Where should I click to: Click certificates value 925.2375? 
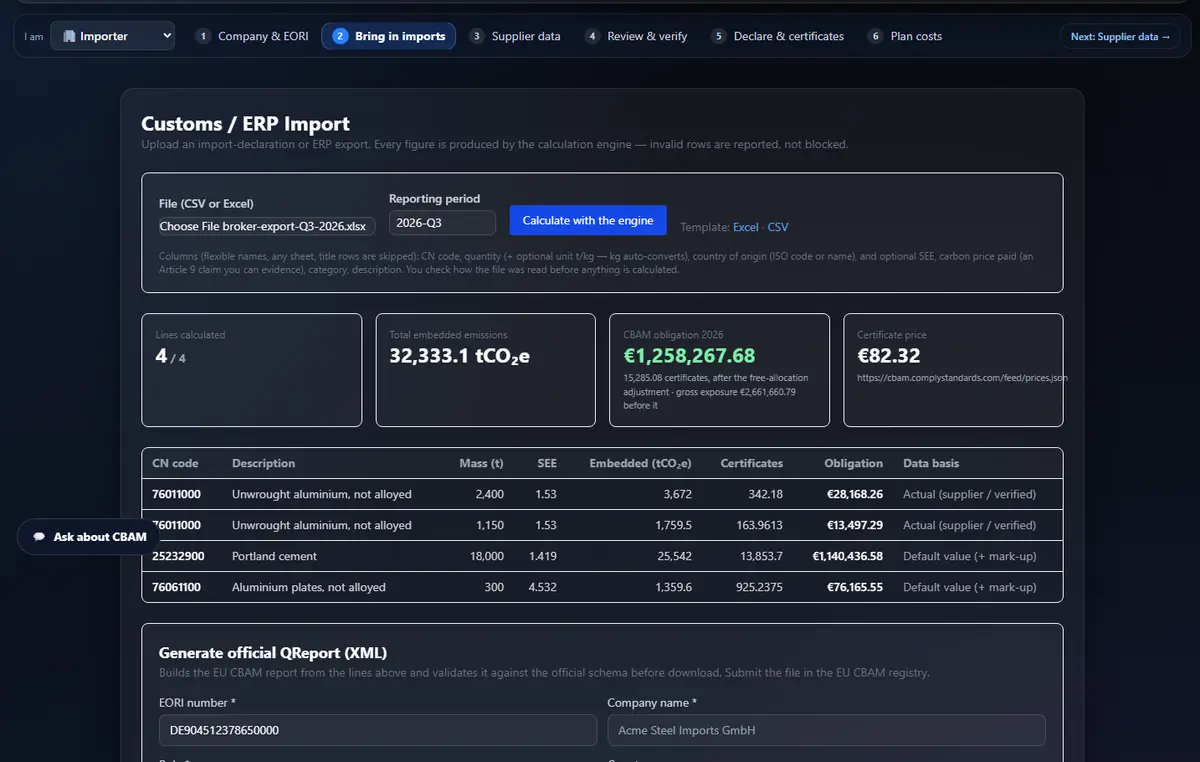(x=759, y=587)
